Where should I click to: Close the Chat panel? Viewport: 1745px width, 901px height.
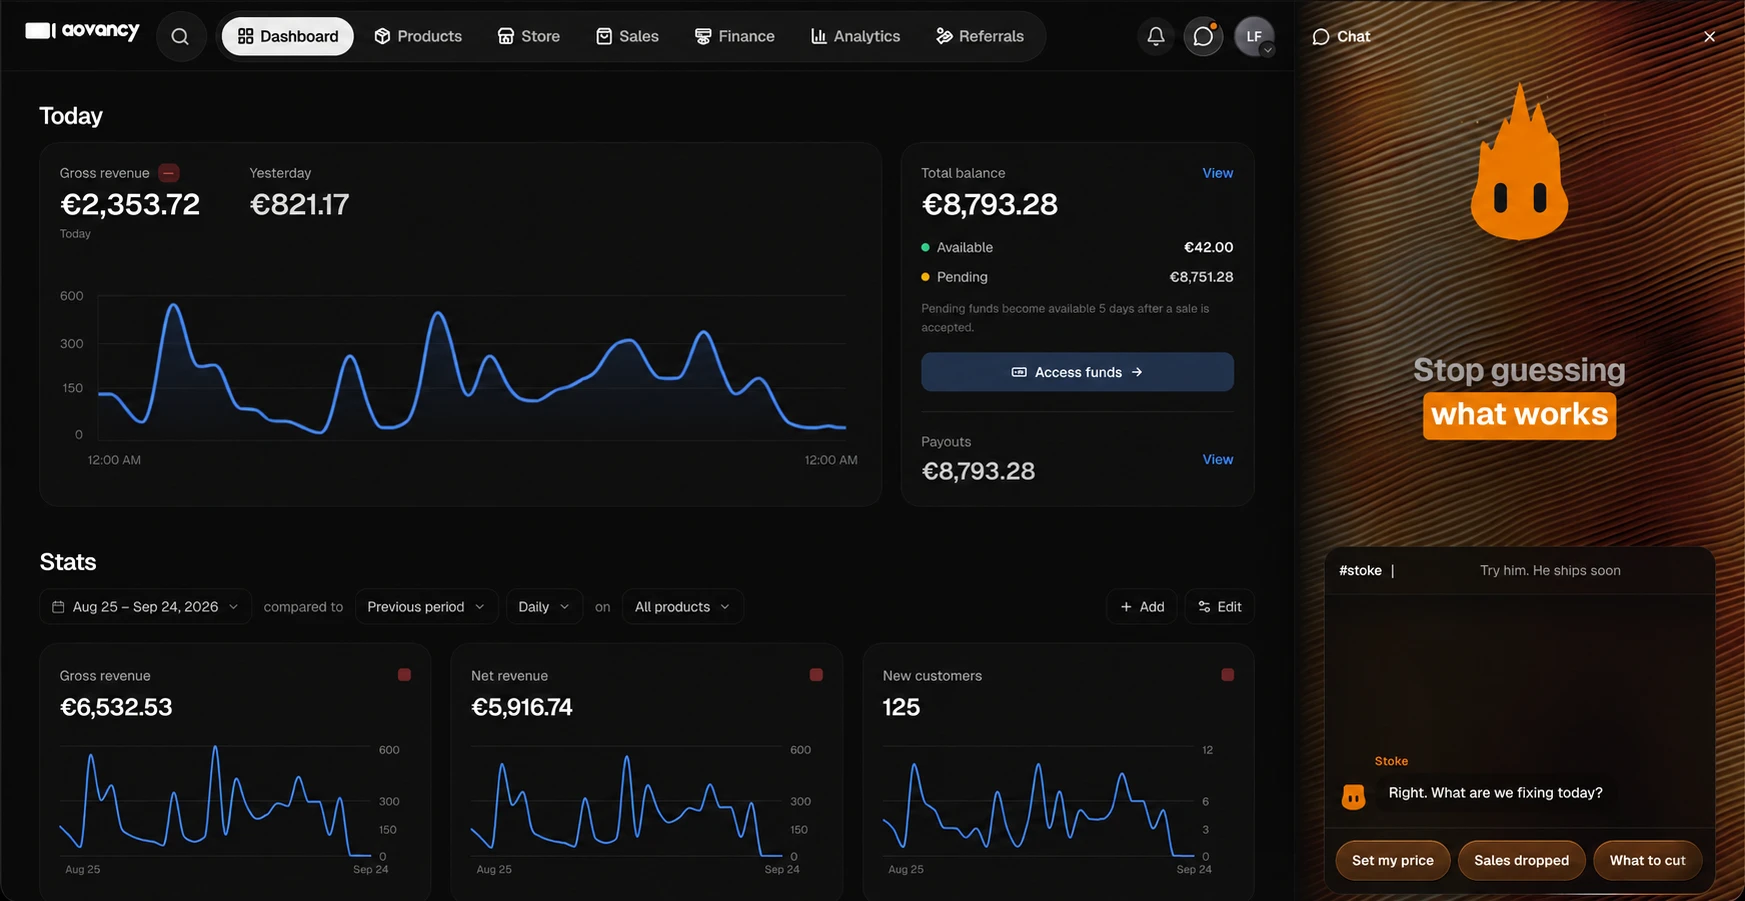1709,36
